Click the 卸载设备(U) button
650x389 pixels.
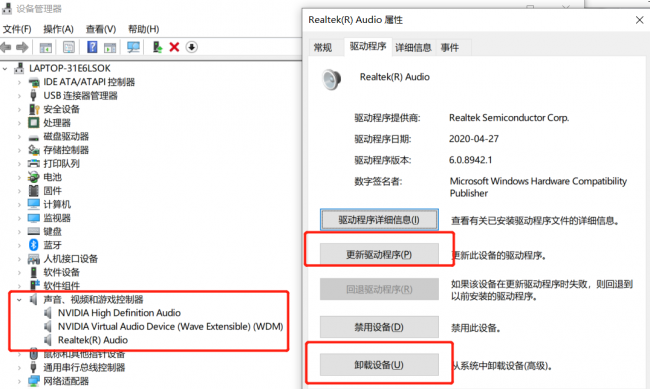[x=379, y=365]
